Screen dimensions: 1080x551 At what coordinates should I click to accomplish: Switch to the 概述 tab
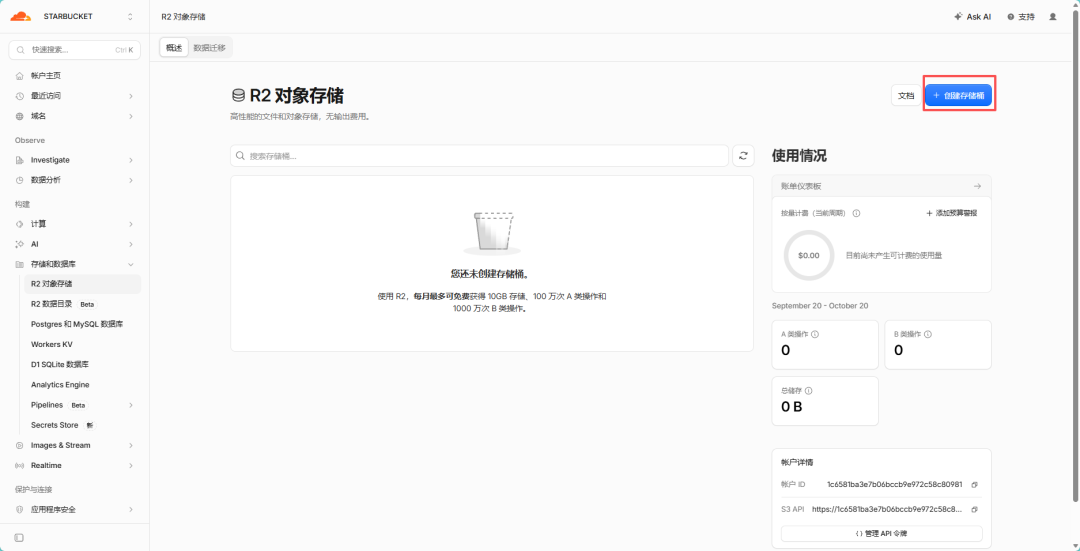[x=174, y=48]
